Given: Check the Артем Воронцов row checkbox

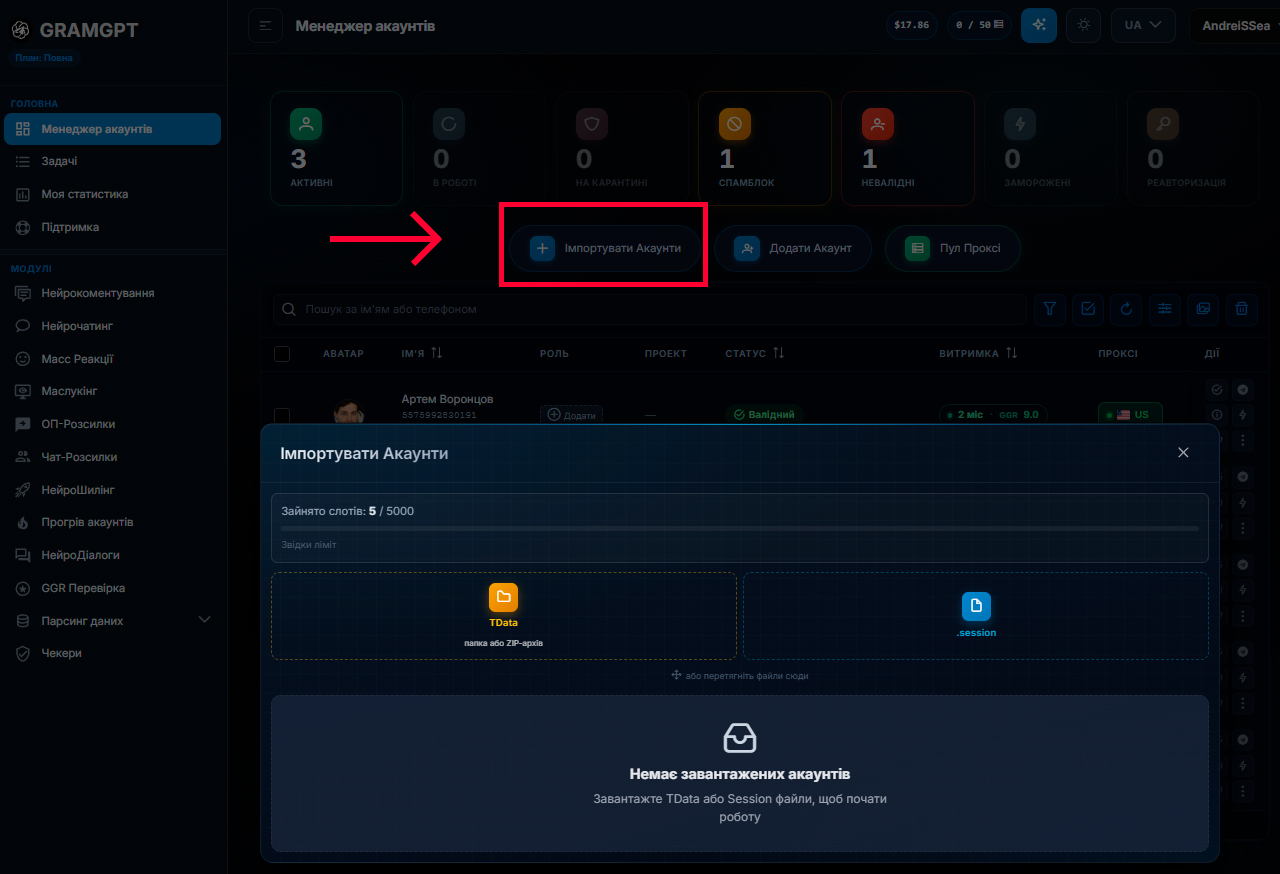Looking at the screenshot, I should (282, 415).
